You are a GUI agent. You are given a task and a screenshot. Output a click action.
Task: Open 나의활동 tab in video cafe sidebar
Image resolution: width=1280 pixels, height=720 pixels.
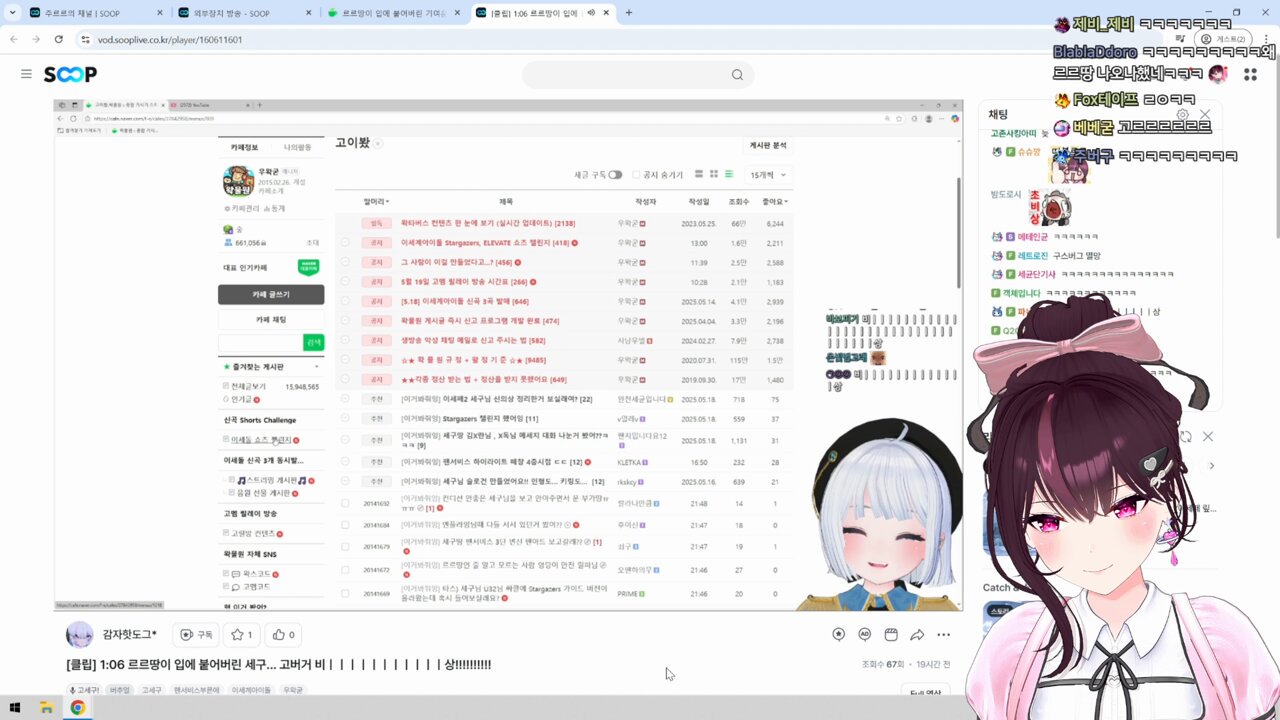click(297, 147)
